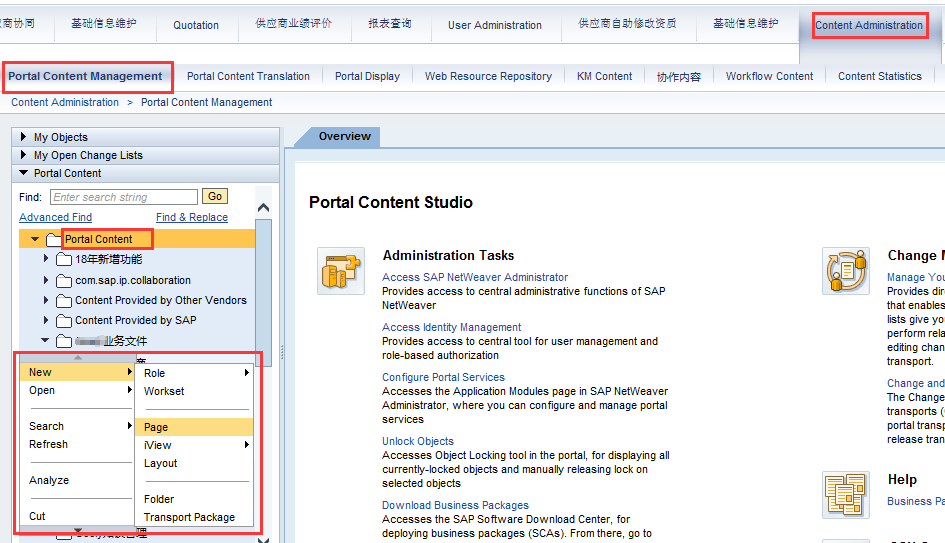Image resolution: width=945 pixels, height=543 pixels.
Task: Open the 报表查询 tab
Action: click(390, 24)
